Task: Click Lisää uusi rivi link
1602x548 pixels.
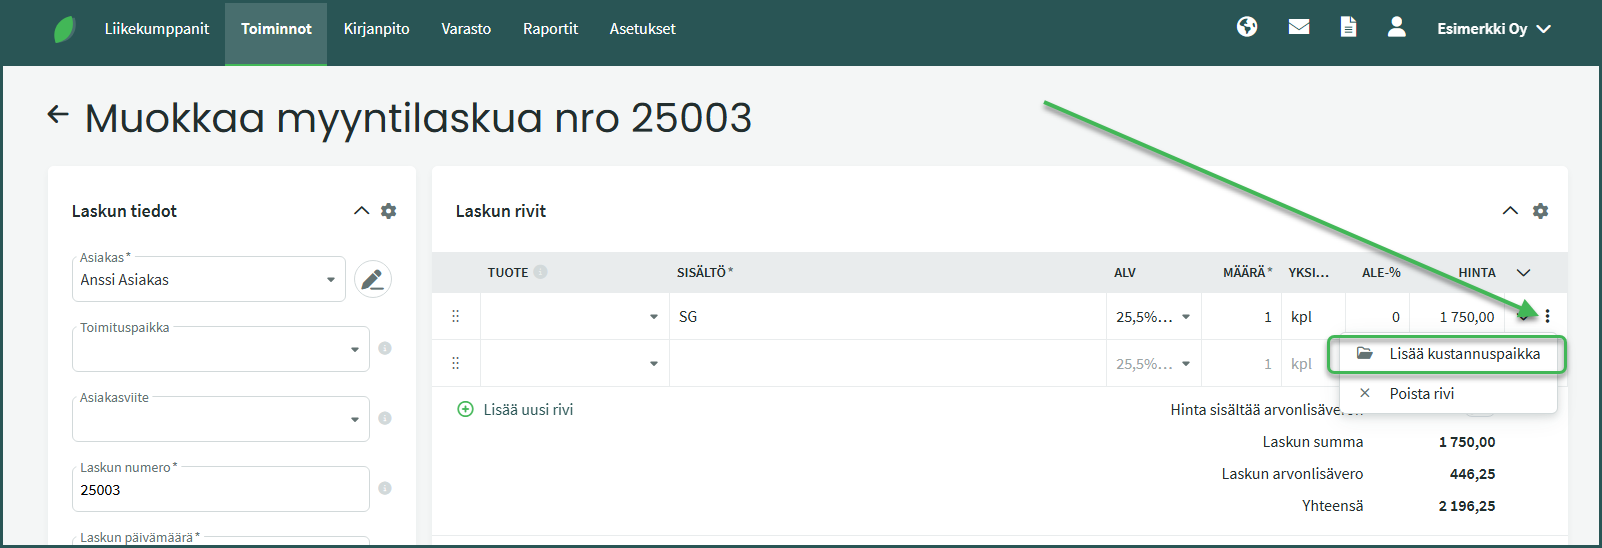Action: pos(527,410)
